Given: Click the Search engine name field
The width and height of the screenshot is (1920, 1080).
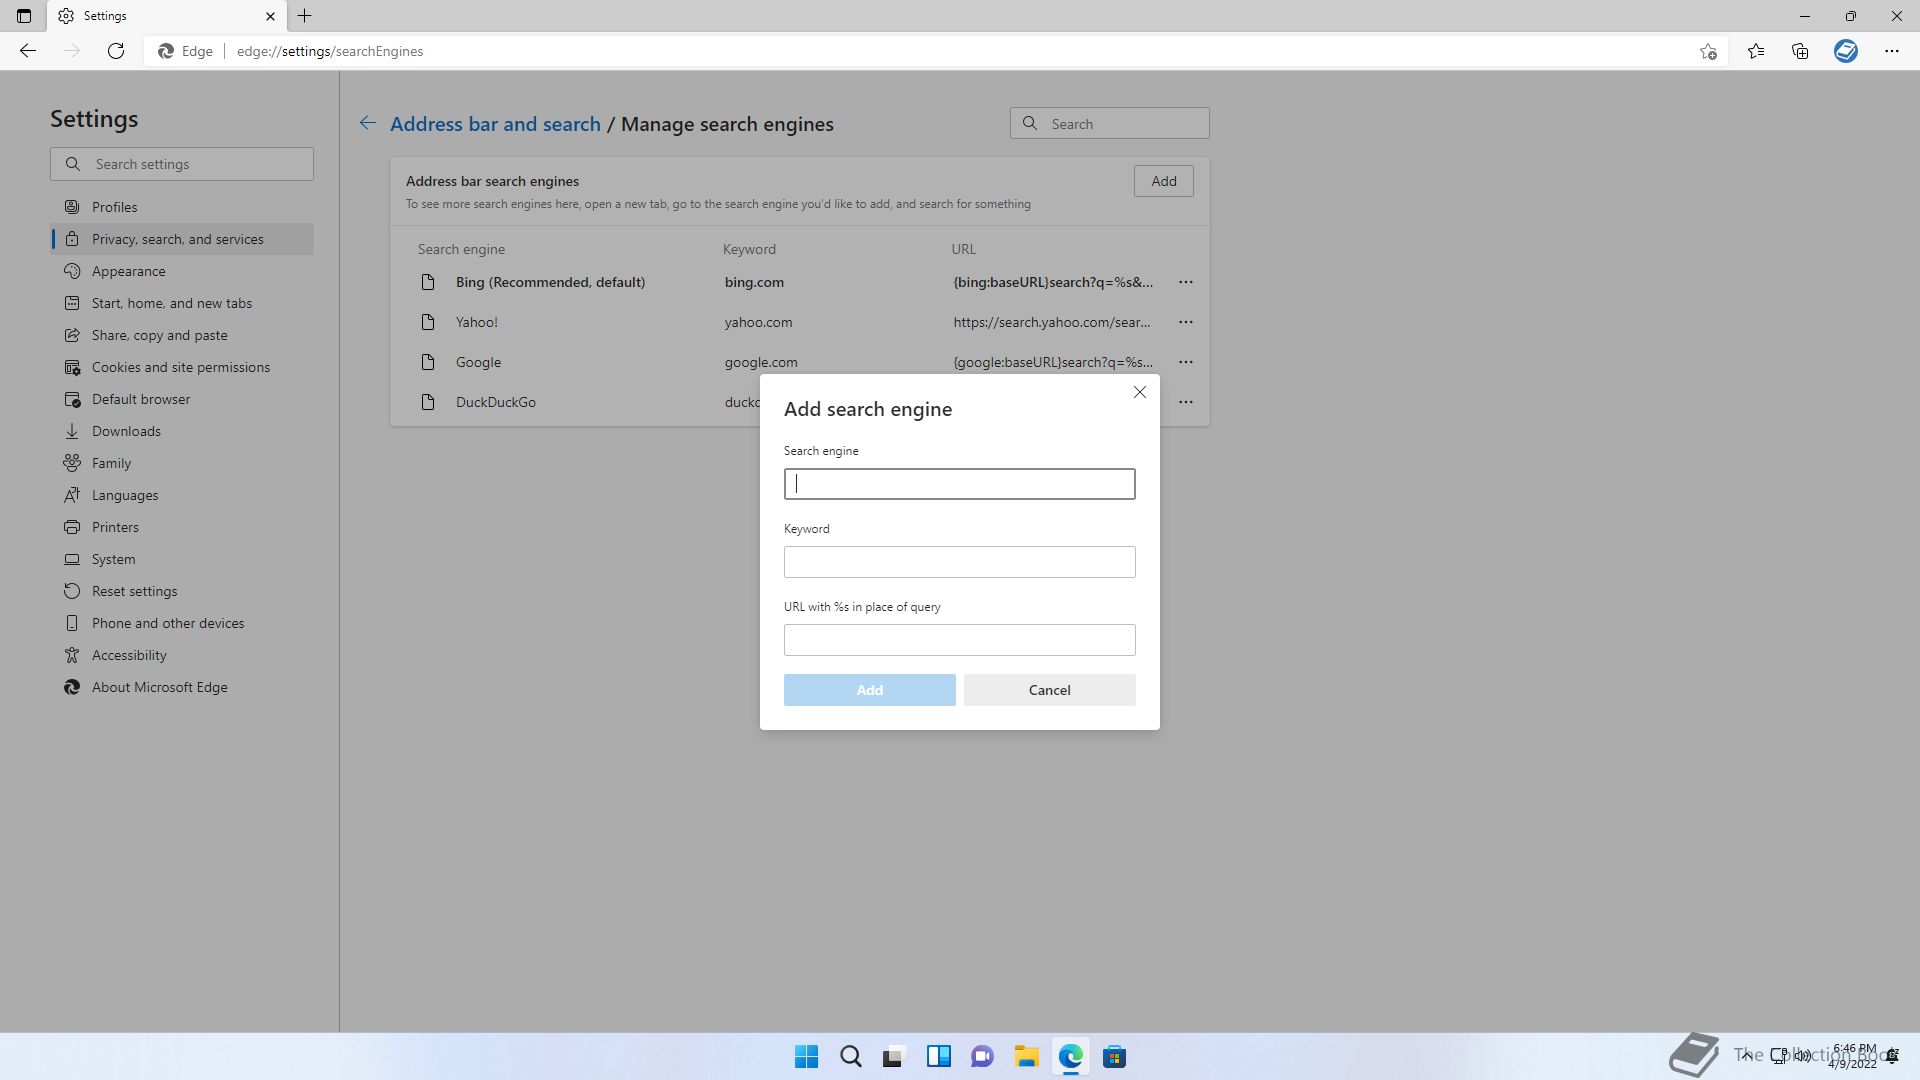Looking at the screenshot, I should click(x=959, y=484).
